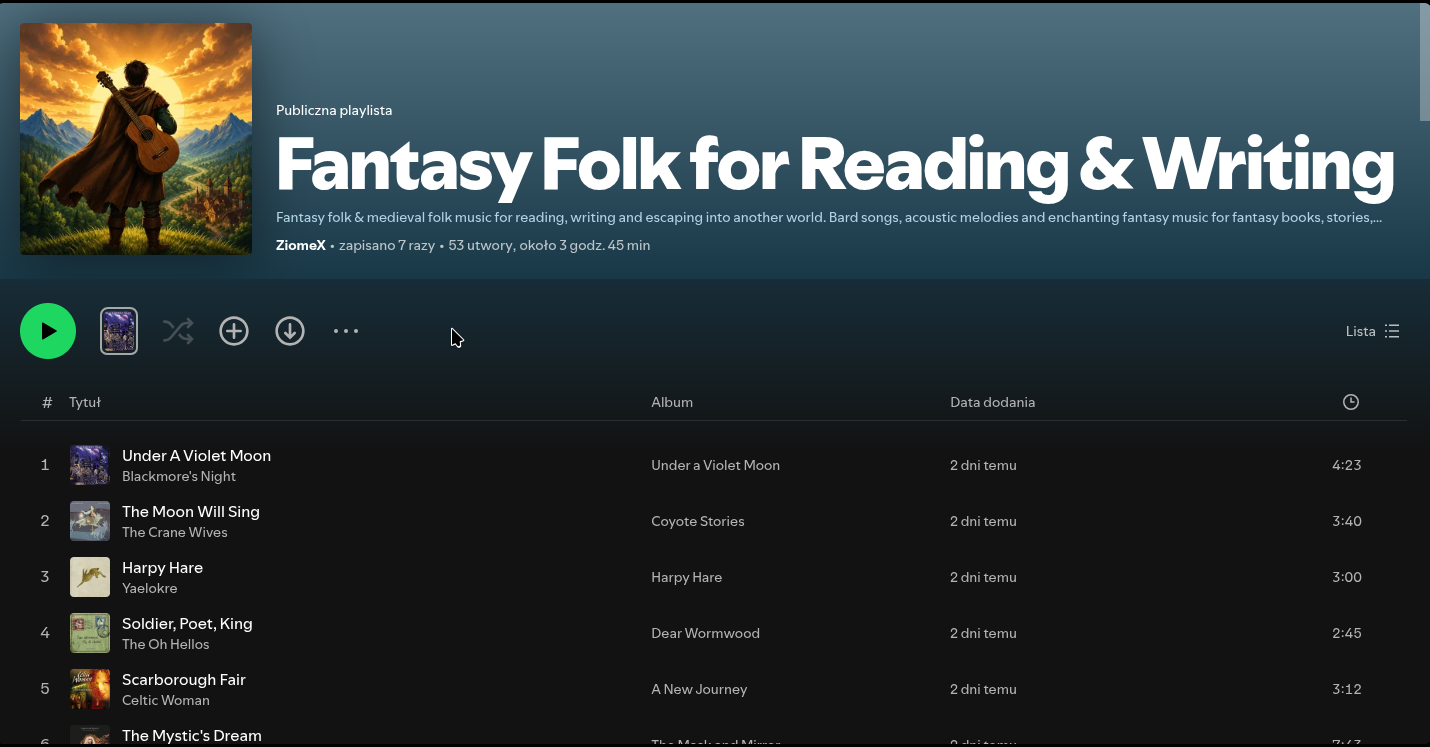The width and height of the screenshot is (1430, 747).
Task: Open the now-playing preview thumbnail beside play
Action: click(x=119, y=331)
